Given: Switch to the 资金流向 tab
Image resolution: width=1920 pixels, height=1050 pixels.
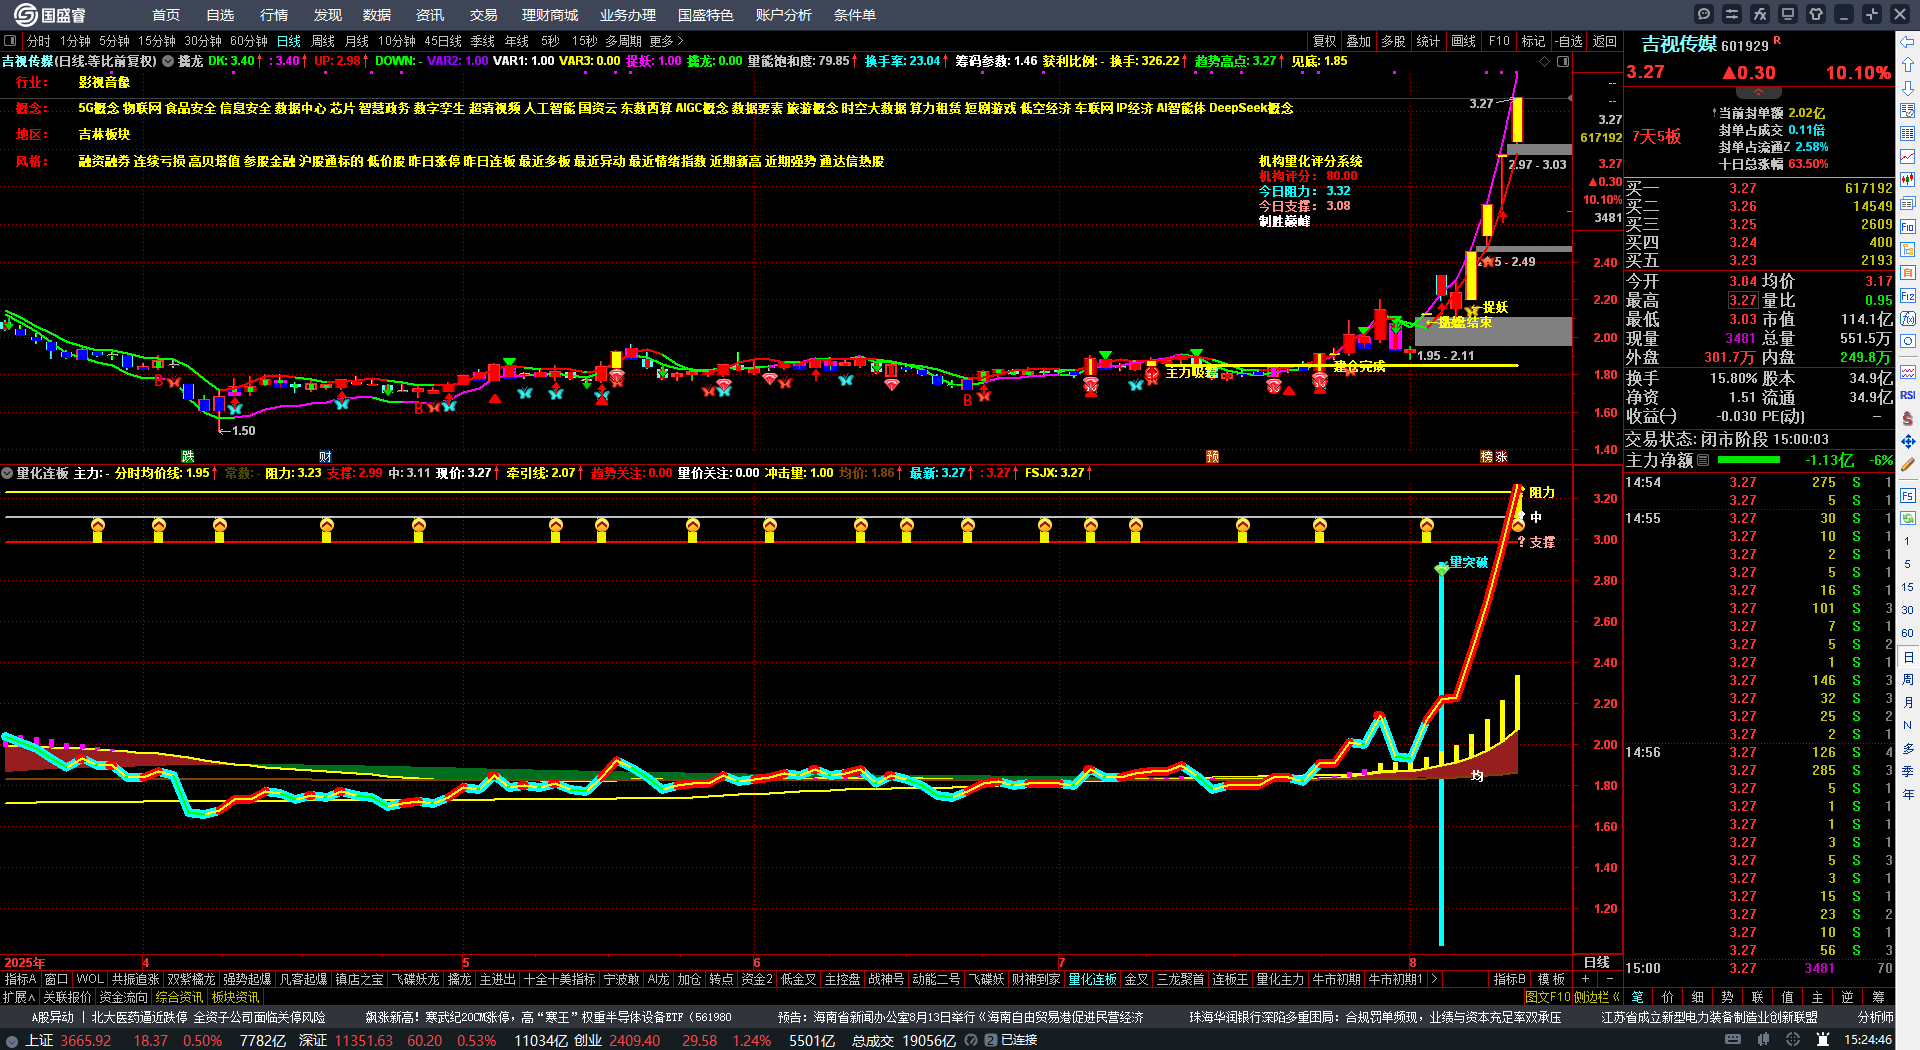Looking at the screenshot, I should pos(123,997).
